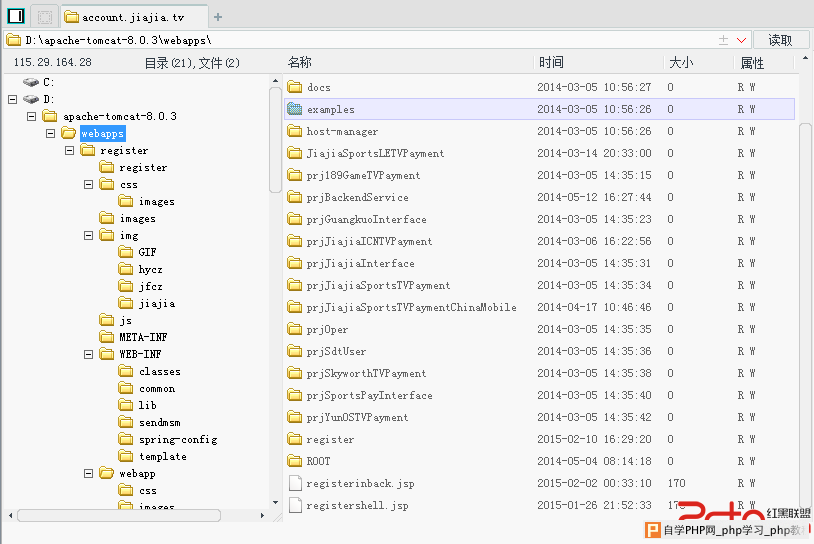Select the C: drive icon in the tree
Viewport: 814px width, 544px height.
click(x=31, y=82)
